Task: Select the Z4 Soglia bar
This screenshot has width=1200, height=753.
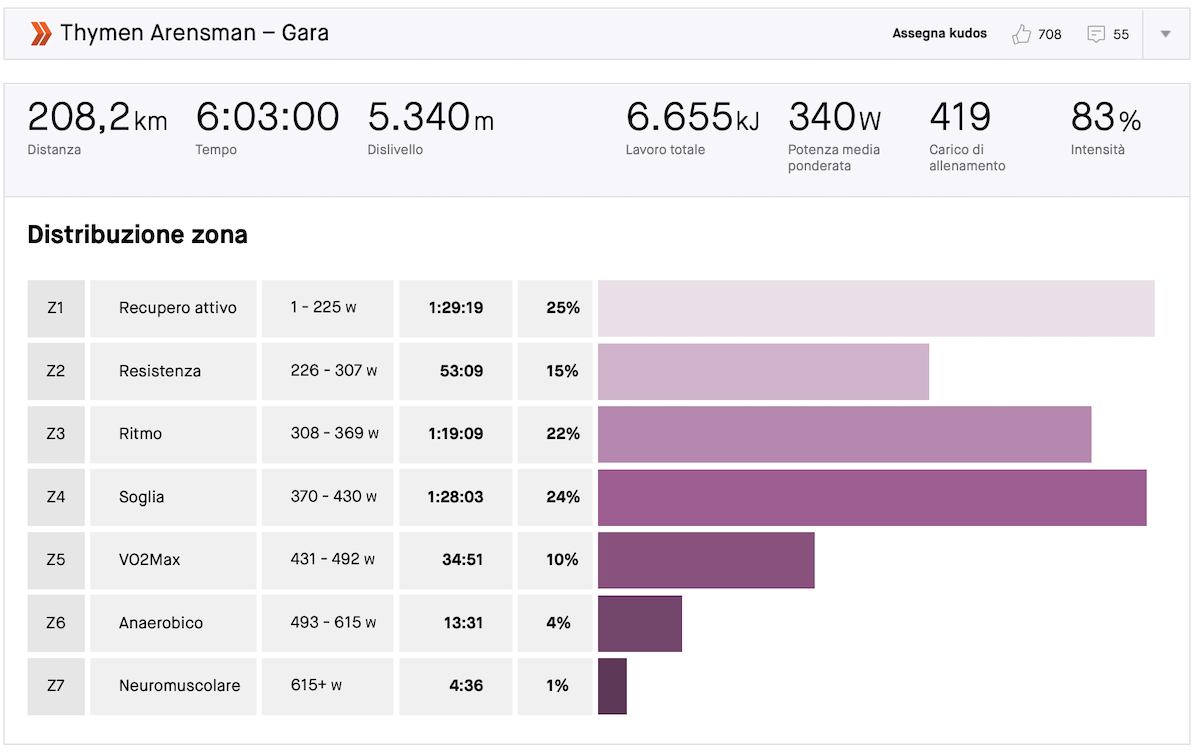Action: 872,497
